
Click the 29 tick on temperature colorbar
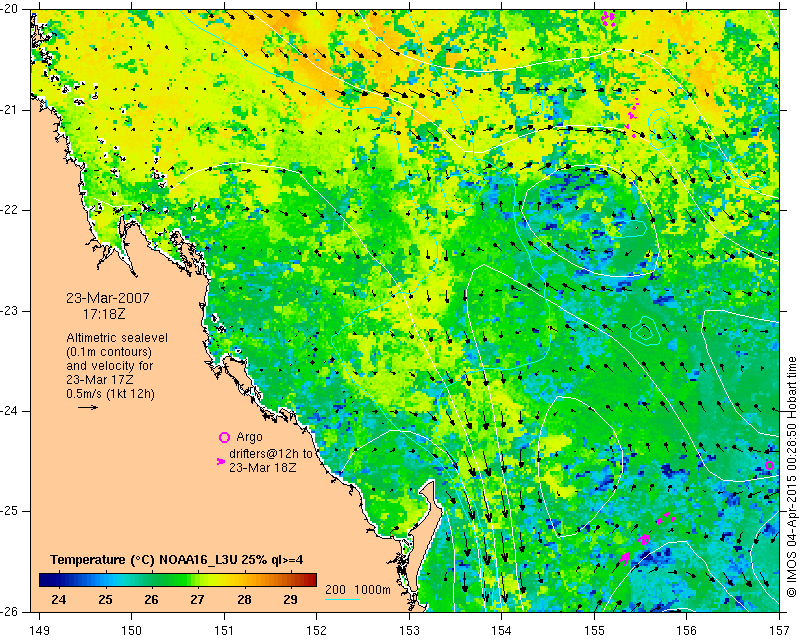[x=290, y=600]
